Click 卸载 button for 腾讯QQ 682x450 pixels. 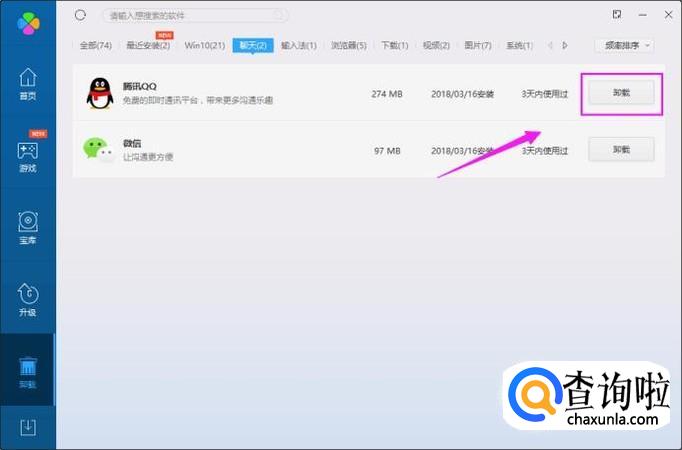621,93
